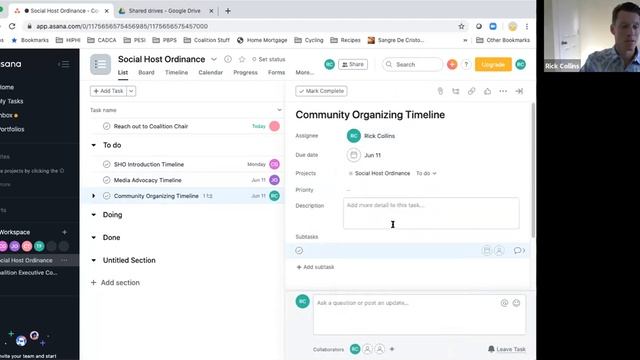The width and height of the screenshot is (640, 360).
Task: Click the Workspace plus icon in sidebar
Action: [64, 232]
